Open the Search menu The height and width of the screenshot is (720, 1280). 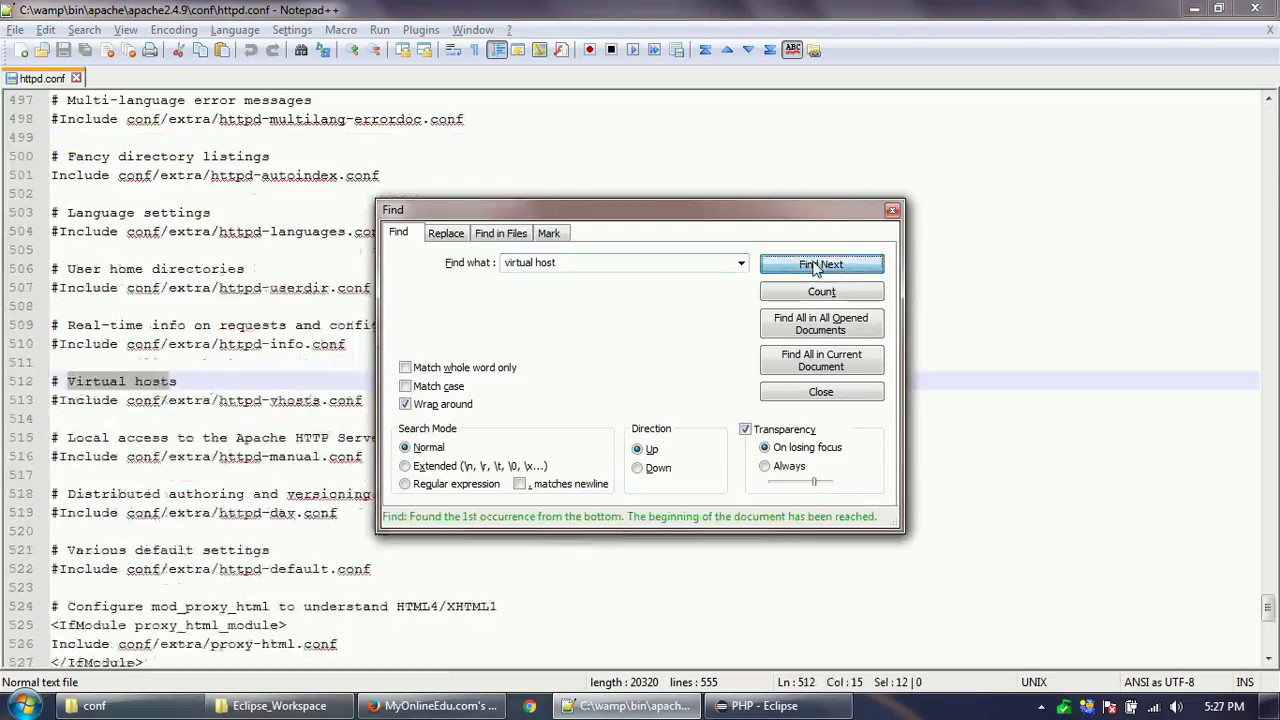coord(84,30)
